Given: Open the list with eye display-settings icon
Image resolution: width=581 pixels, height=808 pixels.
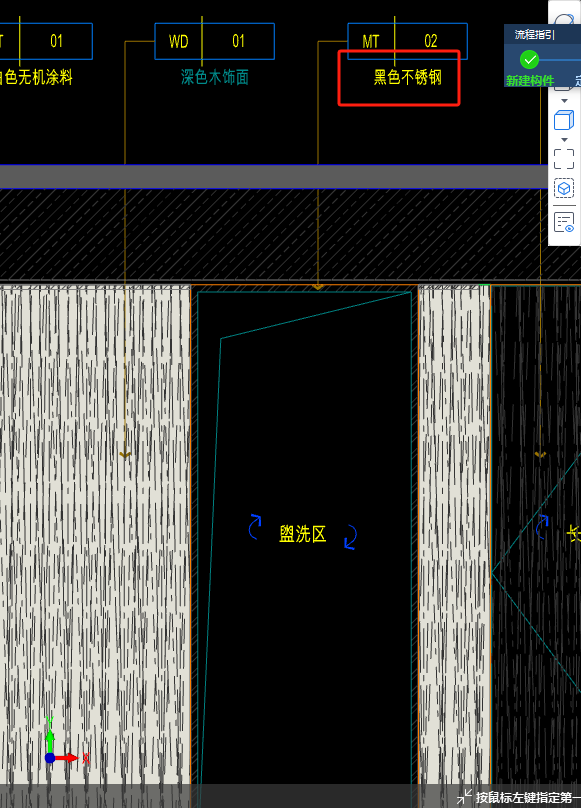Looking at the screenshot, I should tap(563, 223).
